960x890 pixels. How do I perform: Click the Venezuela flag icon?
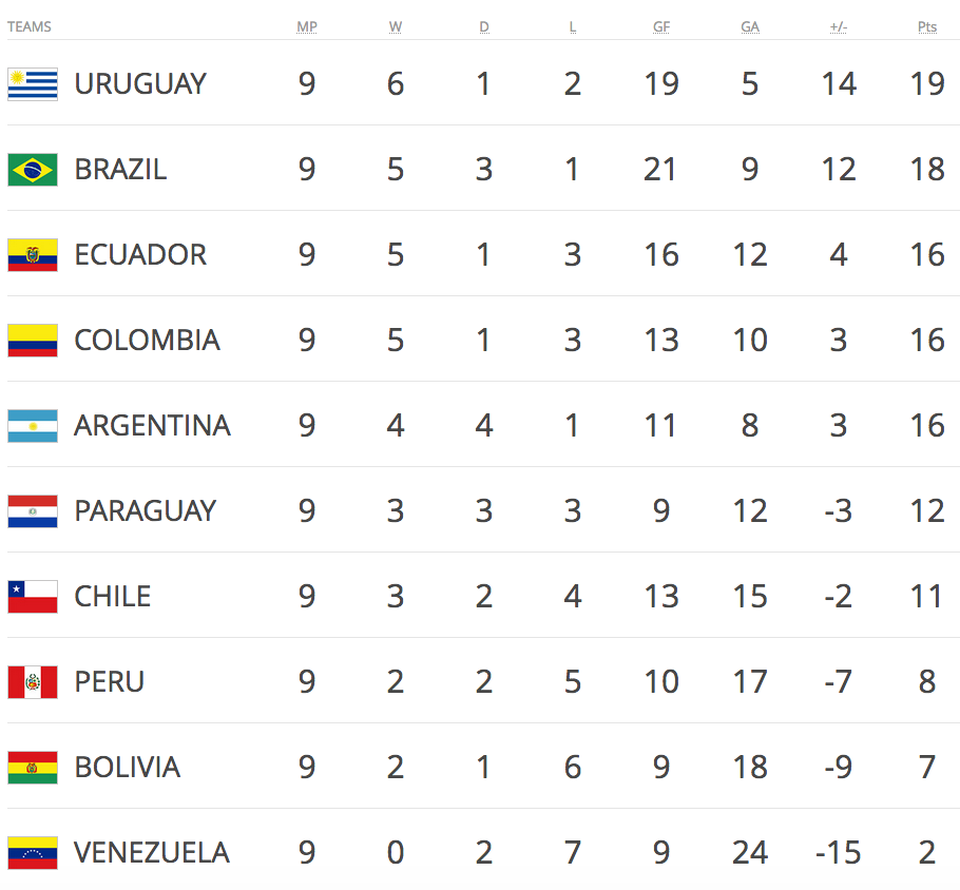pyautogui.click(x=33, y=853)
